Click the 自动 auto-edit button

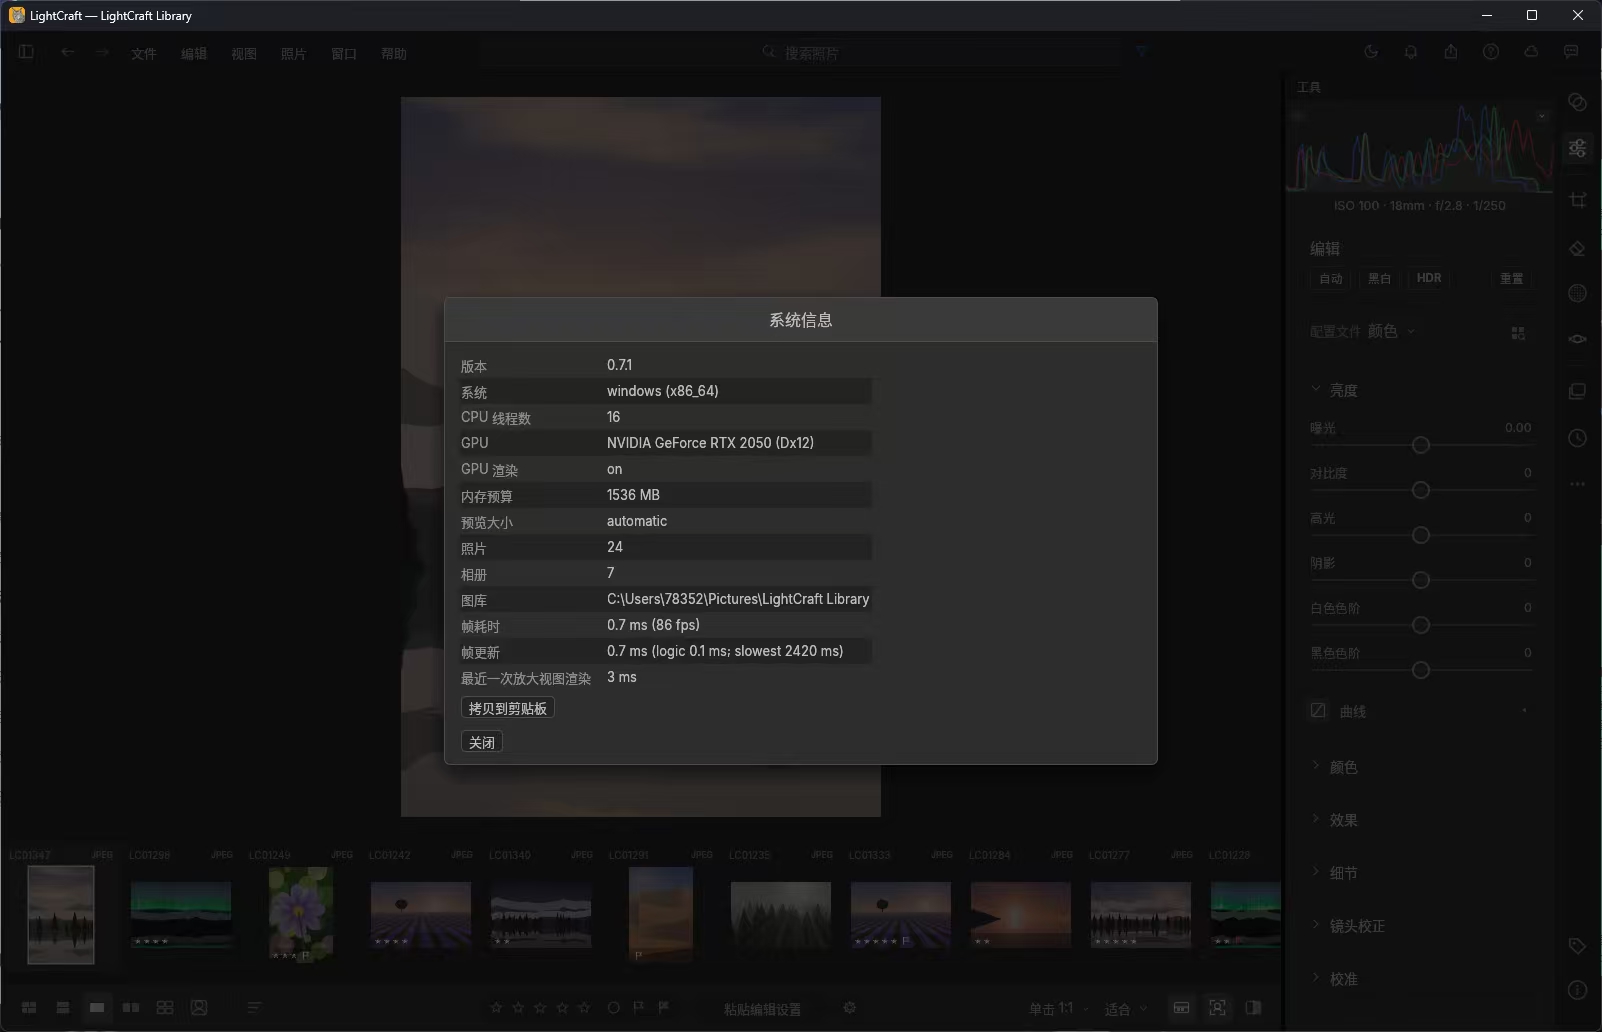(1331, 278)
